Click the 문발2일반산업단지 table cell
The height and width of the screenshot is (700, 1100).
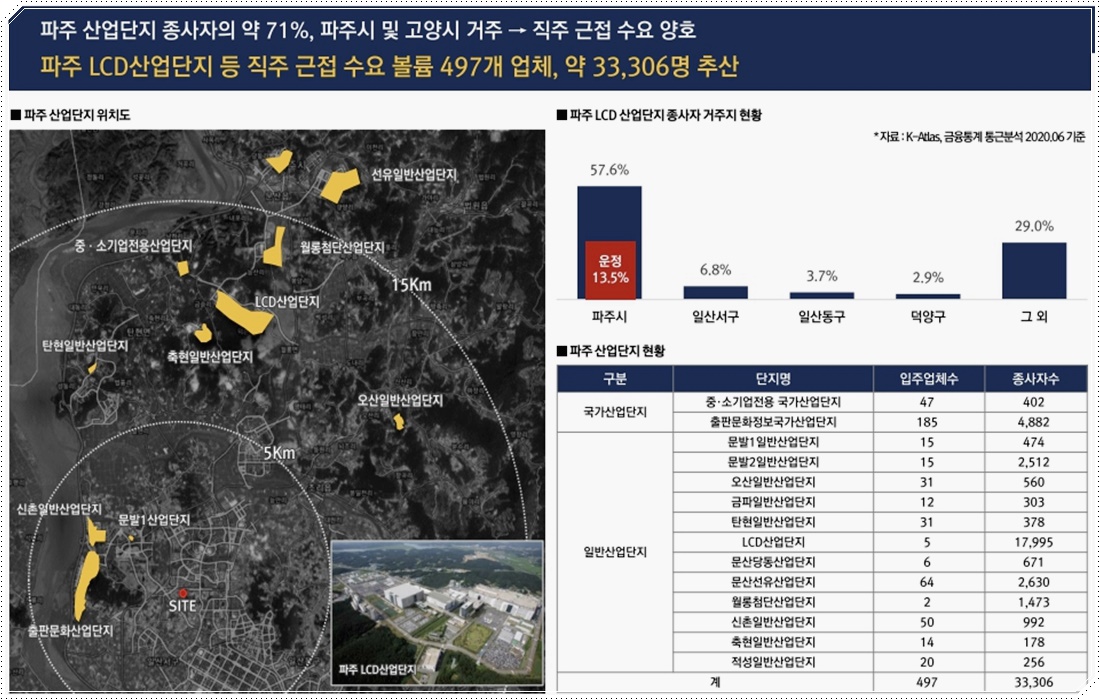tap(773, 462)
